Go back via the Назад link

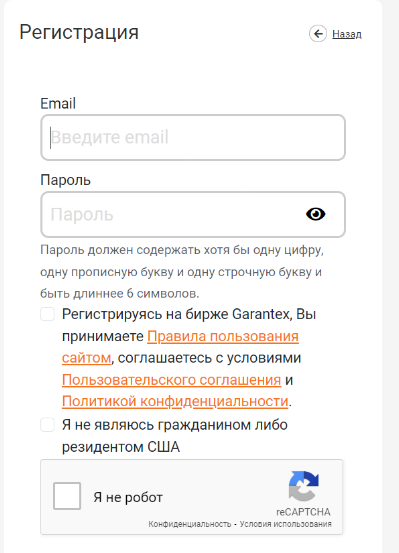(x=347, y=34)
